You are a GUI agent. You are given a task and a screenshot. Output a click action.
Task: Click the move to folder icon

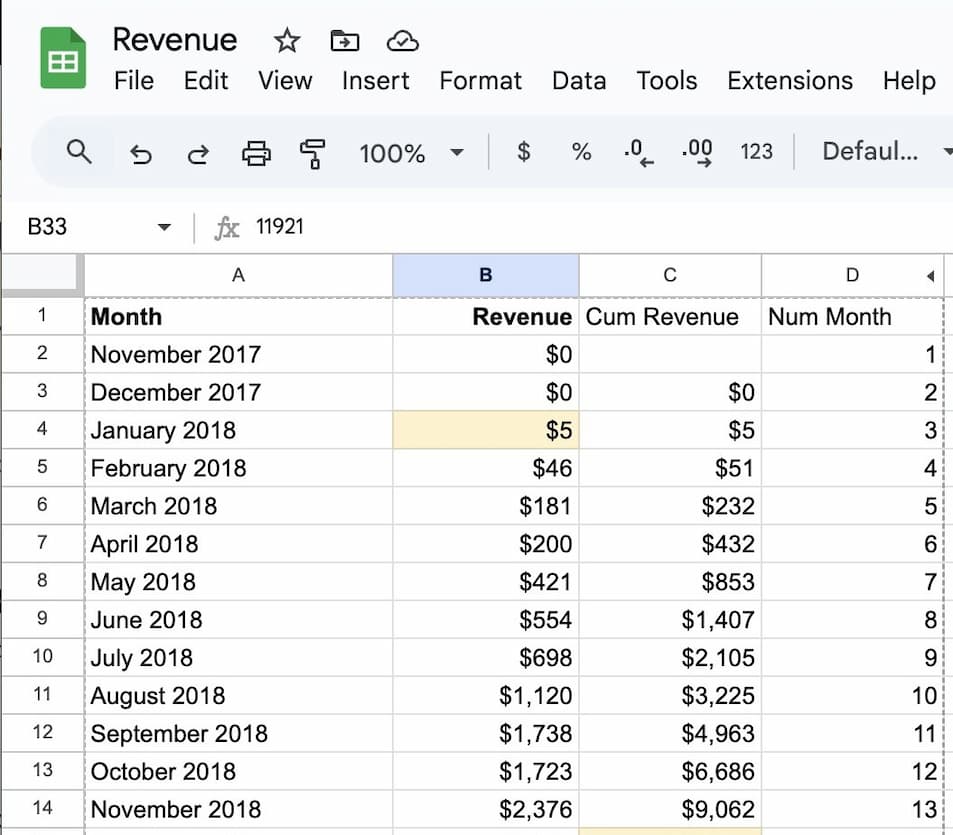(x=344, y=41)
